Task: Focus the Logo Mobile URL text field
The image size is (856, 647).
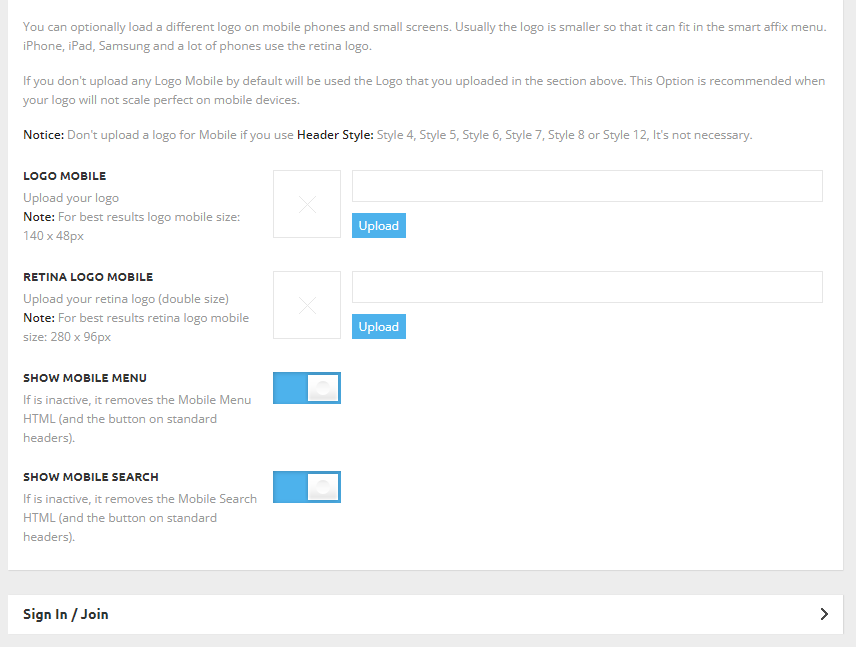Action: pos(587,186)
